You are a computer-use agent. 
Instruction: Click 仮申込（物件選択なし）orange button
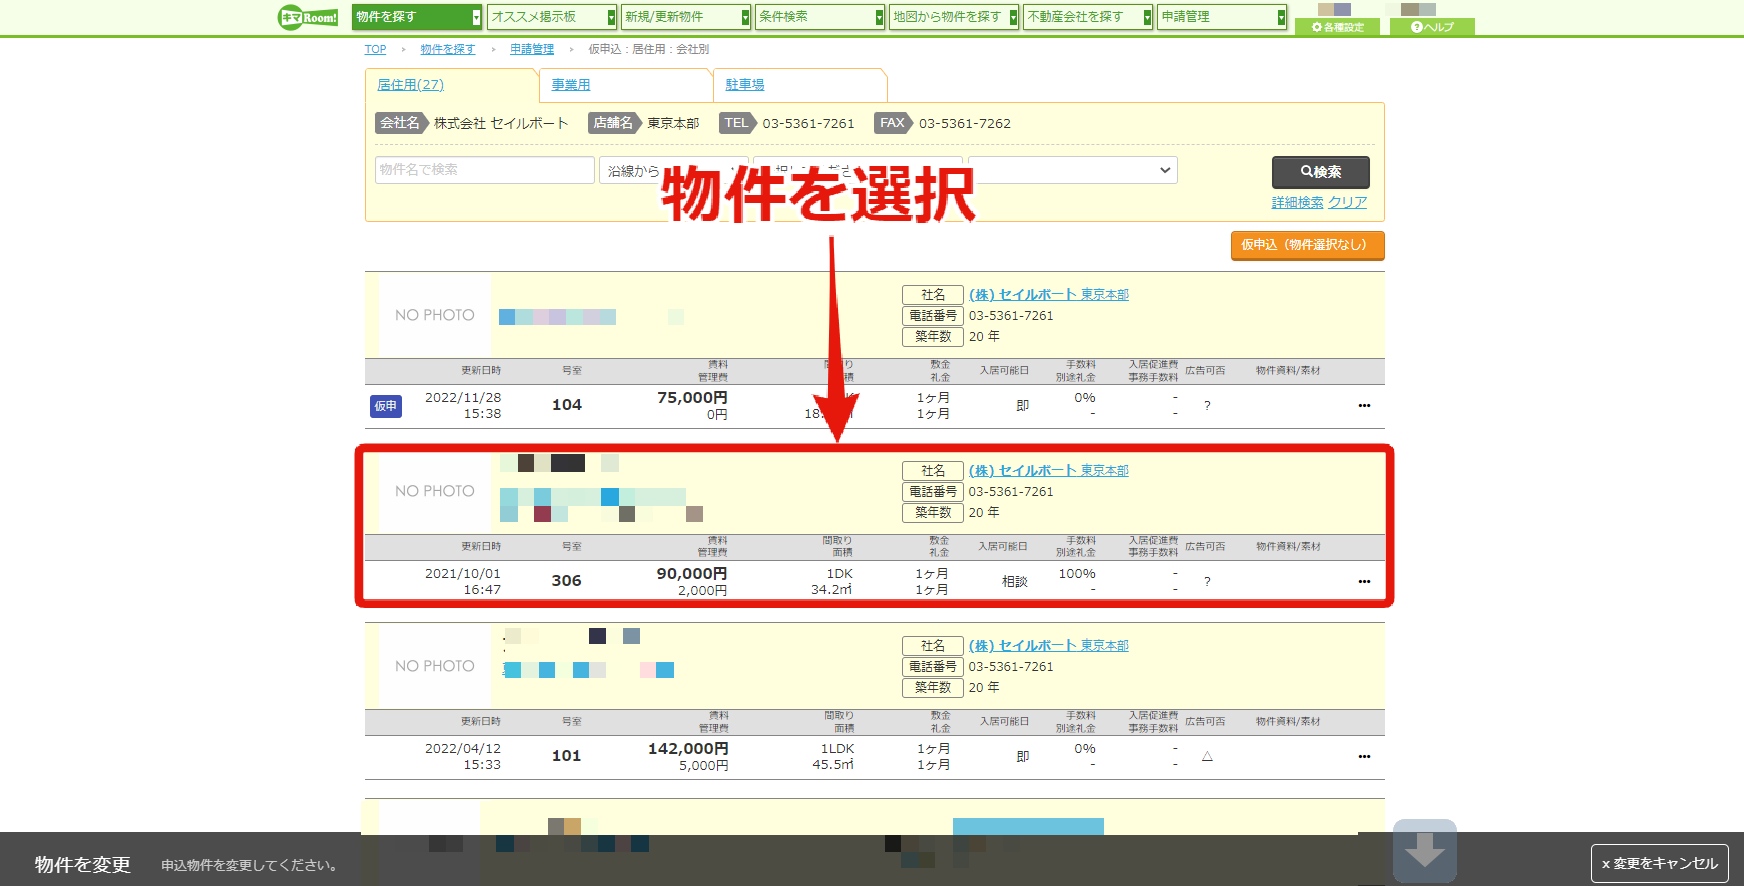[1307, 245]
